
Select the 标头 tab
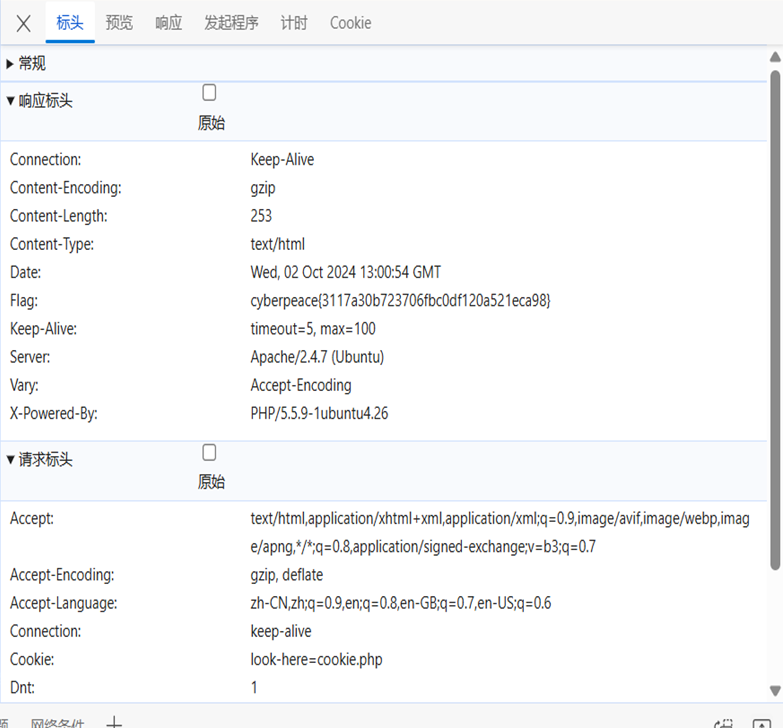(x=70, y=23)
